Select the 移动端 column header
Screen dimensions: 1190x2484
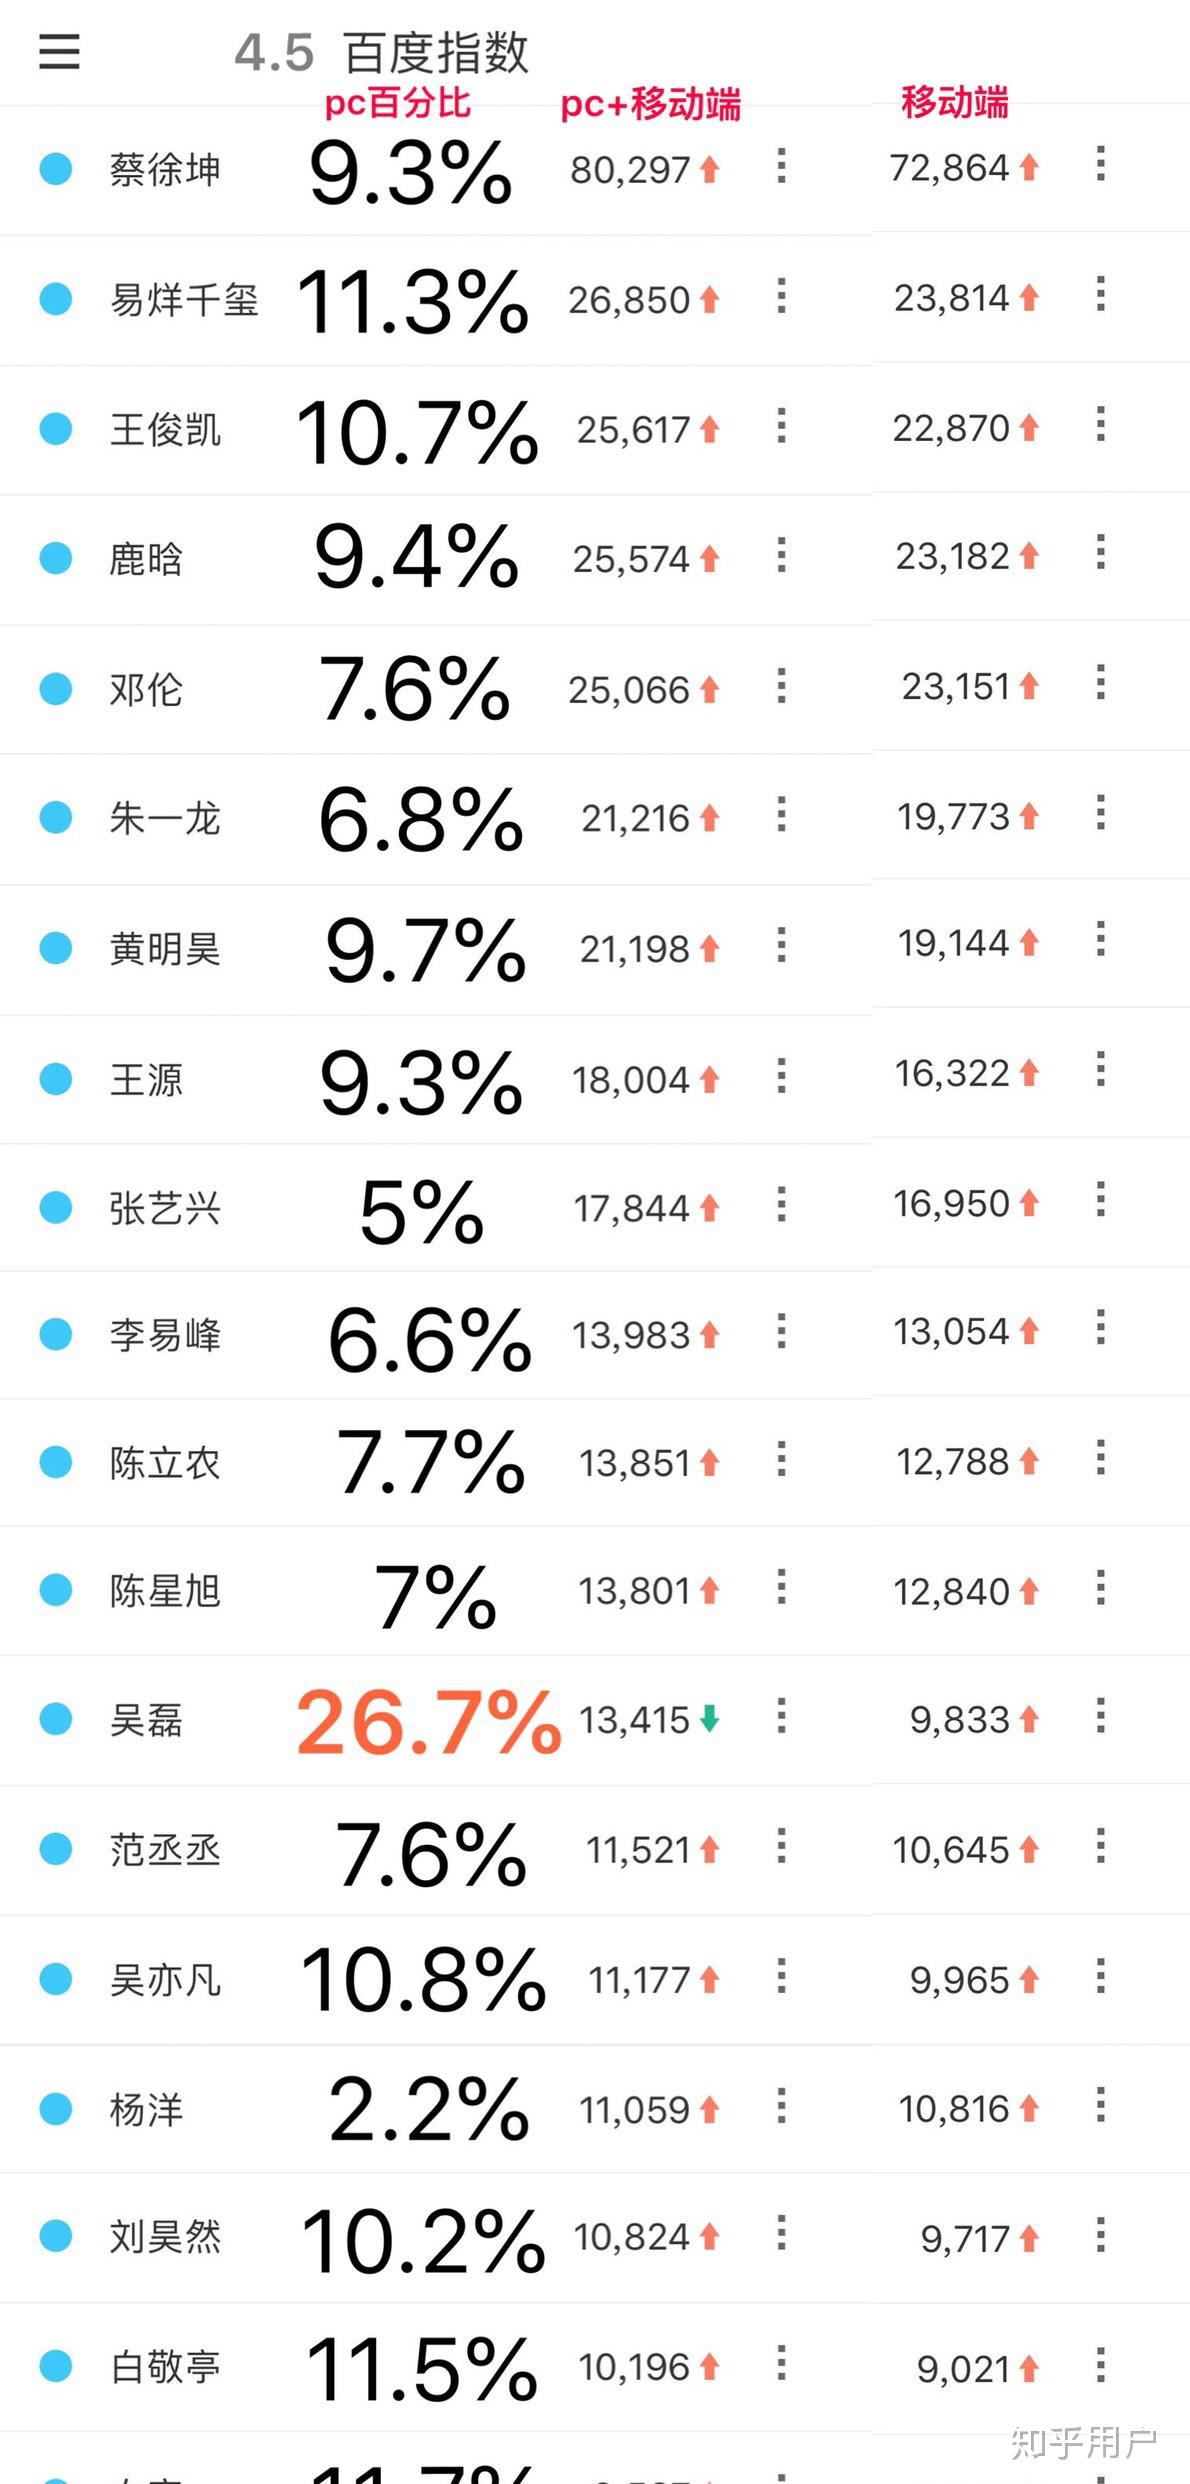pyautogui.click(x=955, y=102)
